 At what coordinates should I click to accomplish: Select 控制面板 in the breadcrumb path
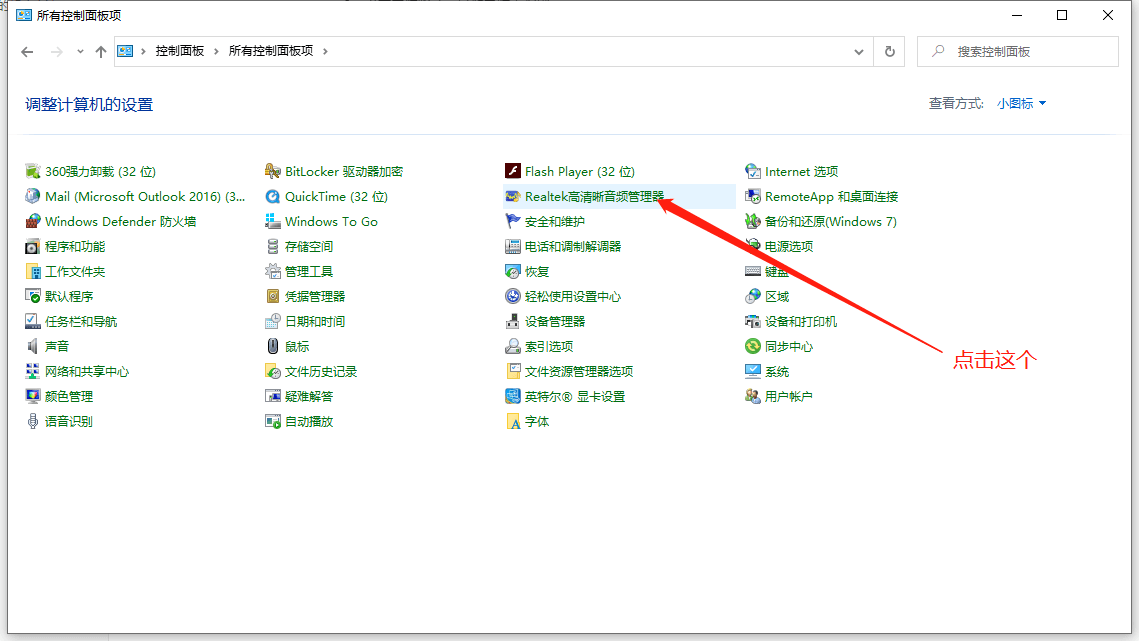click(x=179, y=51)
